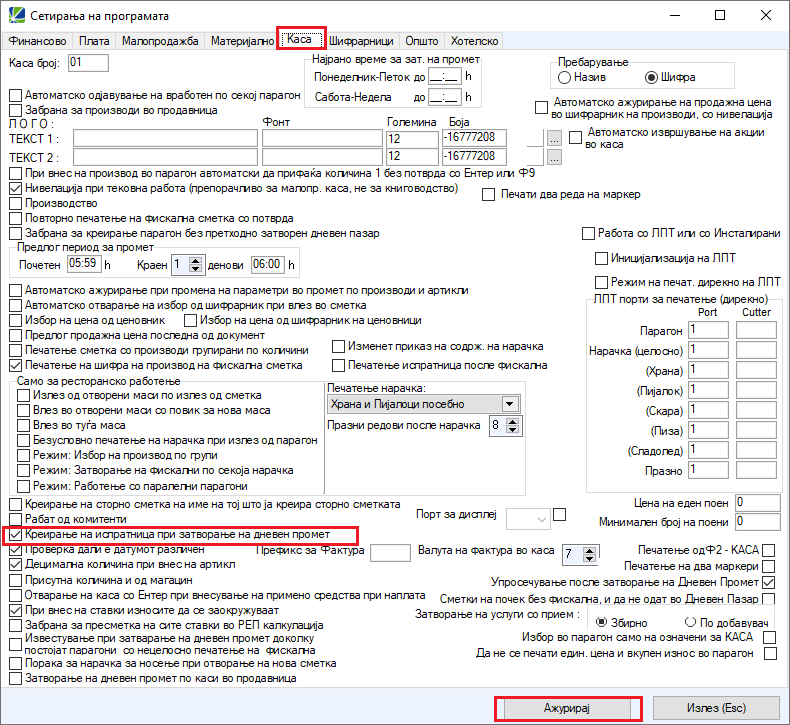This screenshot has width=790, height=725.
Task: Click the ТЕКСТ 2 Боја color value field
Action: point(474,157)
